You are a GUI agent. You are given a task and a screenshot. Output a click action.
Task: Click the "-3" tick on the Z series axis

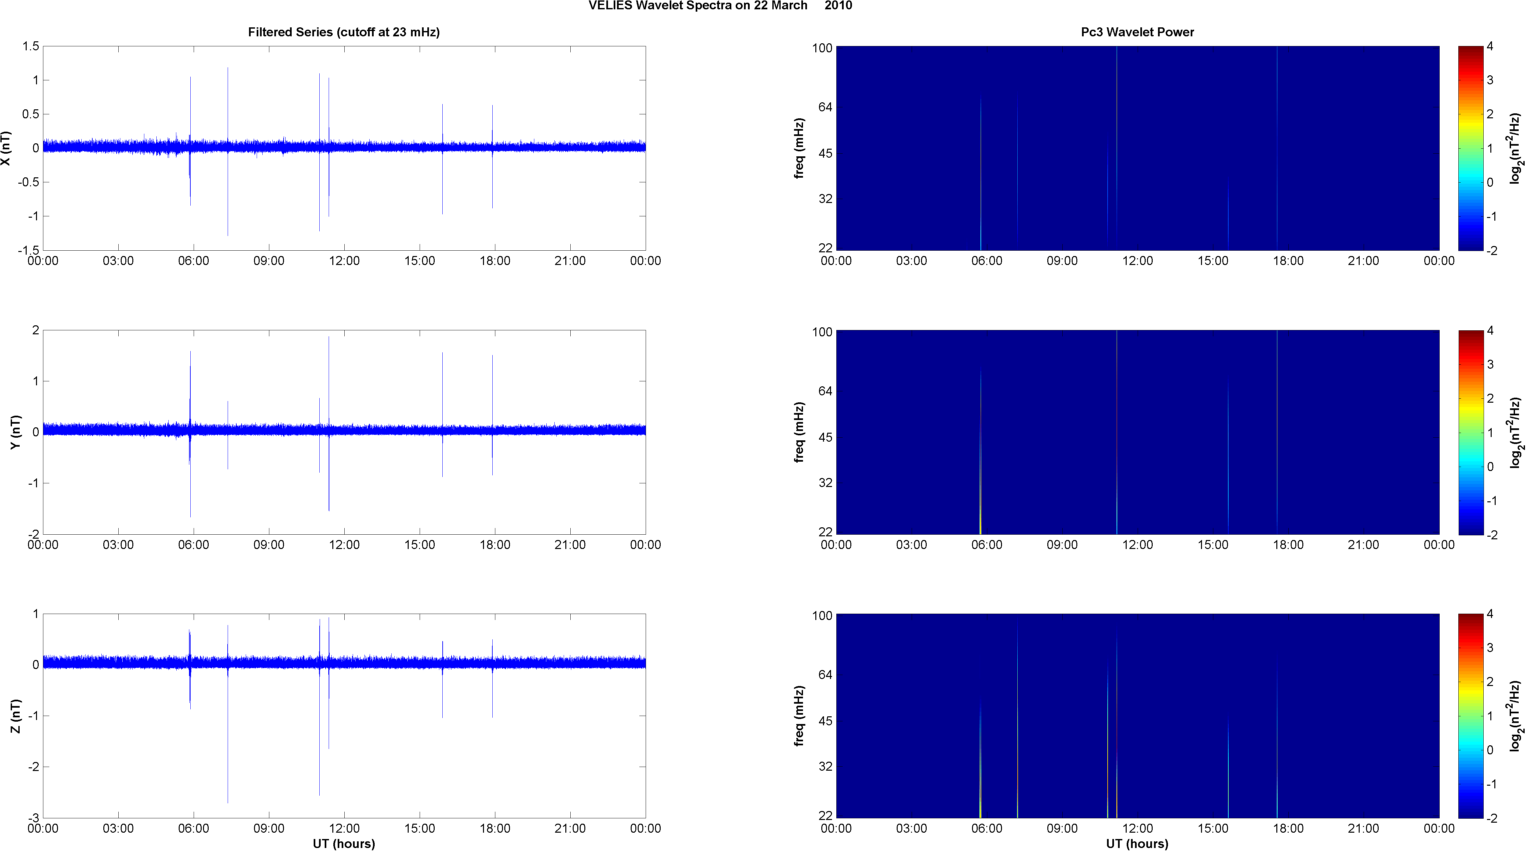tap(33, 819)
